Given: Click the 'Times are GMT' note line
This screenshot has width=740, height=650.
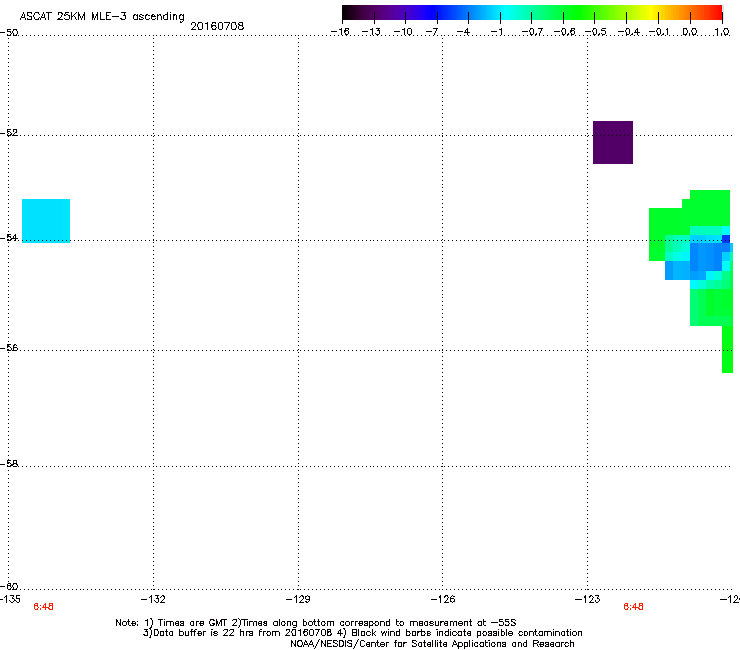Looking at the screenshot, I should click(x=316, y=623).
